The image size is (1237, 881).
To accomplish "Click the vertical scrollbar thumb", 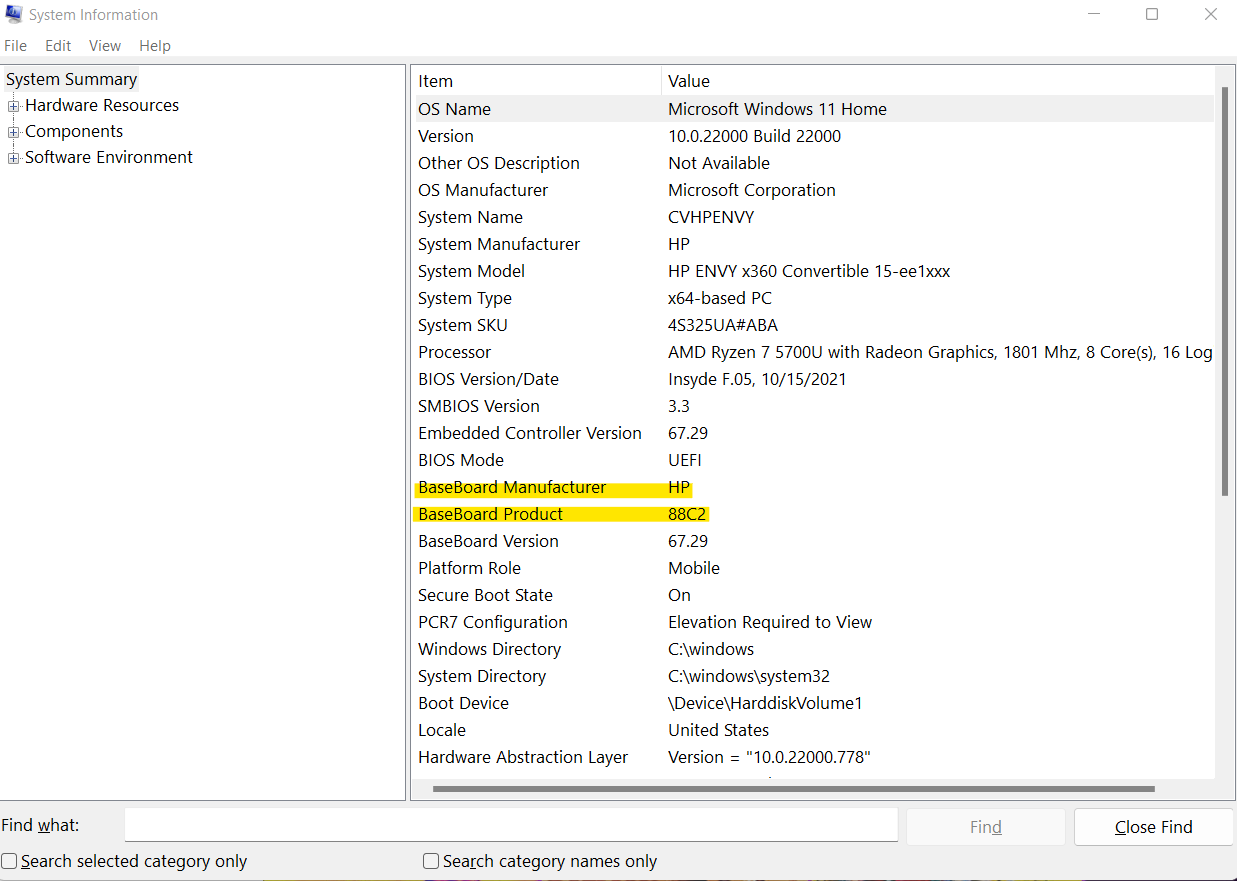I will (1225, 290).
